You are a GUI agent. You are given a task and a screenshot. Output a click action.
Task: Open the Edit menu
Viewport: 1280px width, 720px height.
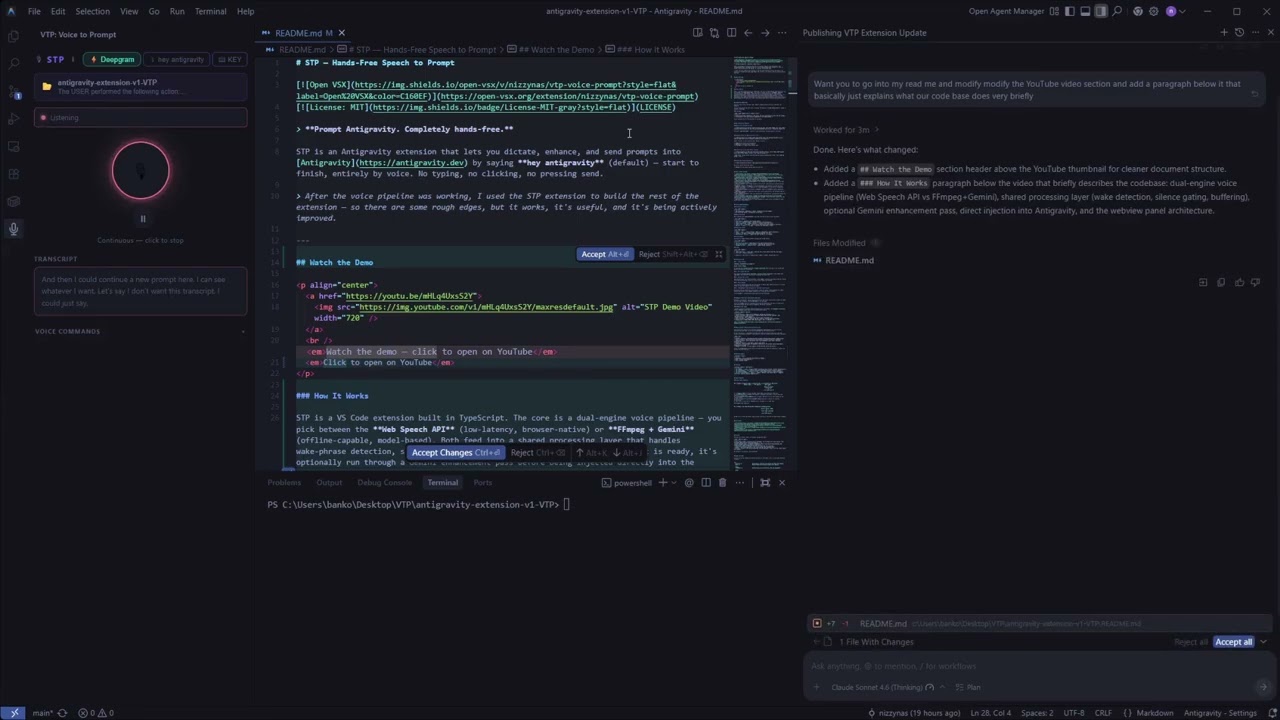[58, 11]
